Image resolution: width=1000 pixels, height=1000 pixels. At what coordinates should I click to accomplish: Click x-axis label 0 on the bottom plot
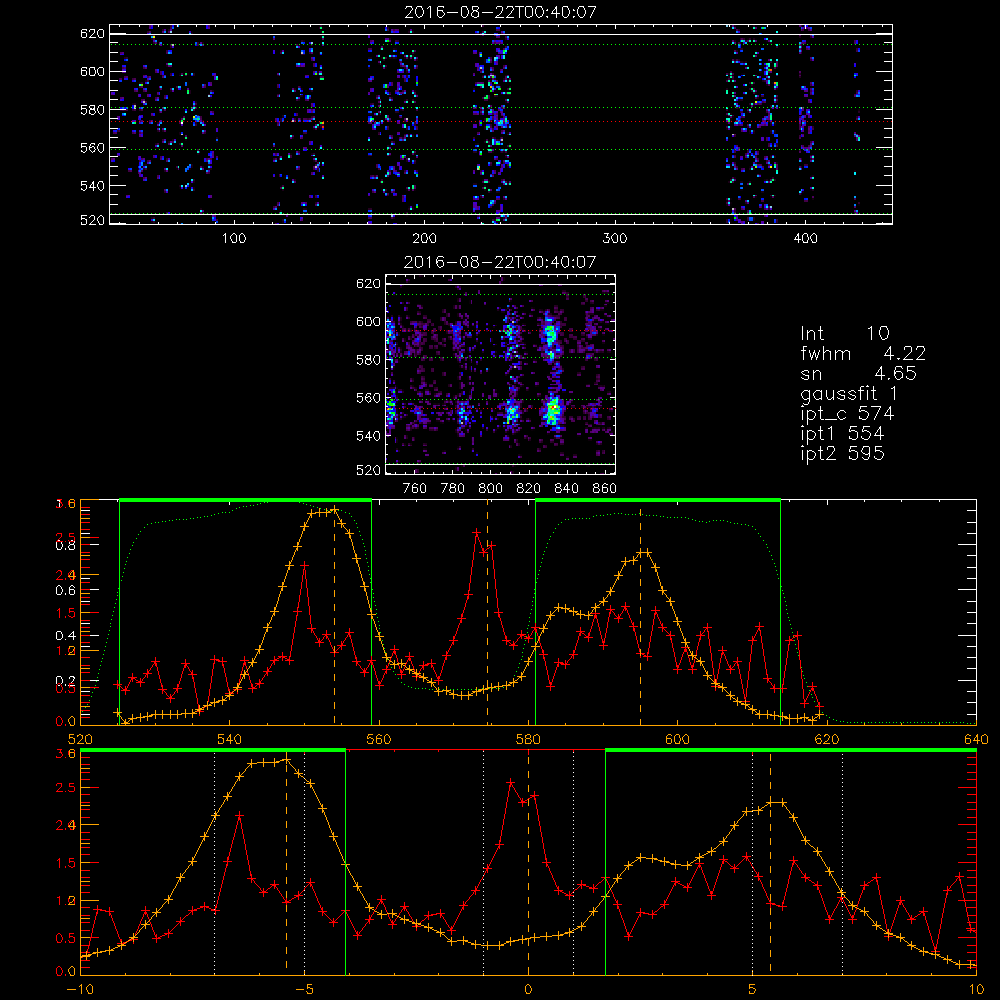528,990
